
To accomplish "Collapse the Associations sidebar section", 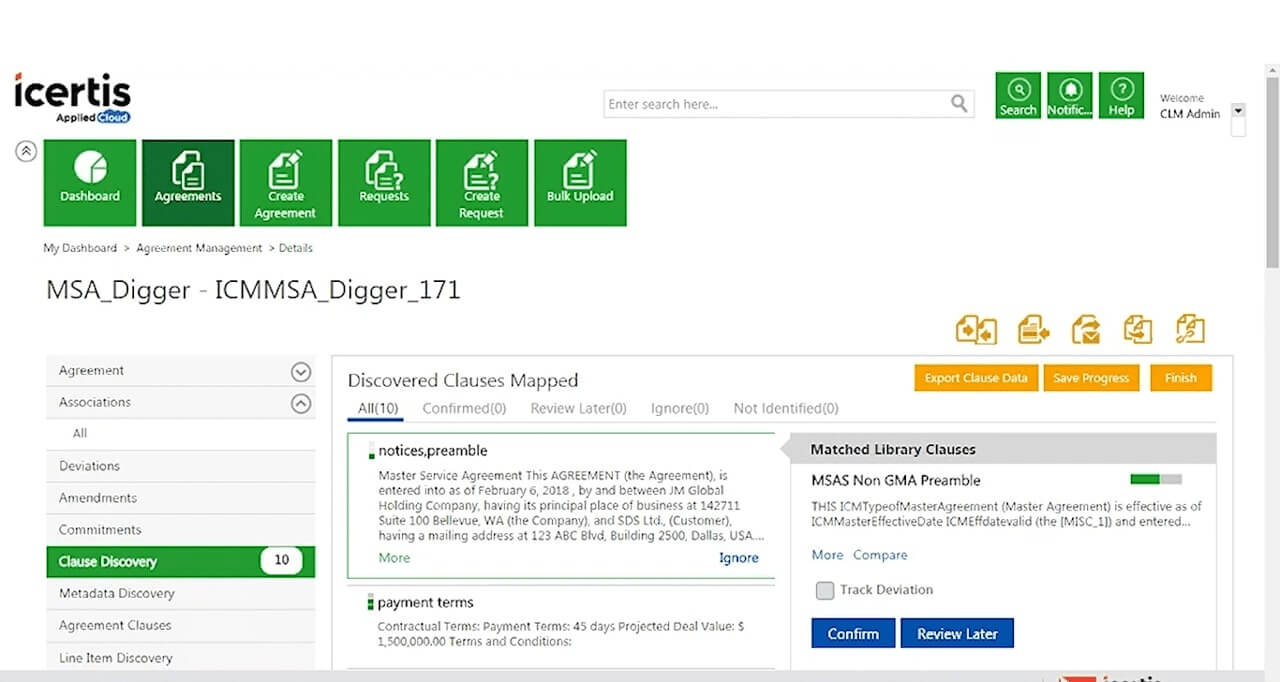I will pos(301,403).
